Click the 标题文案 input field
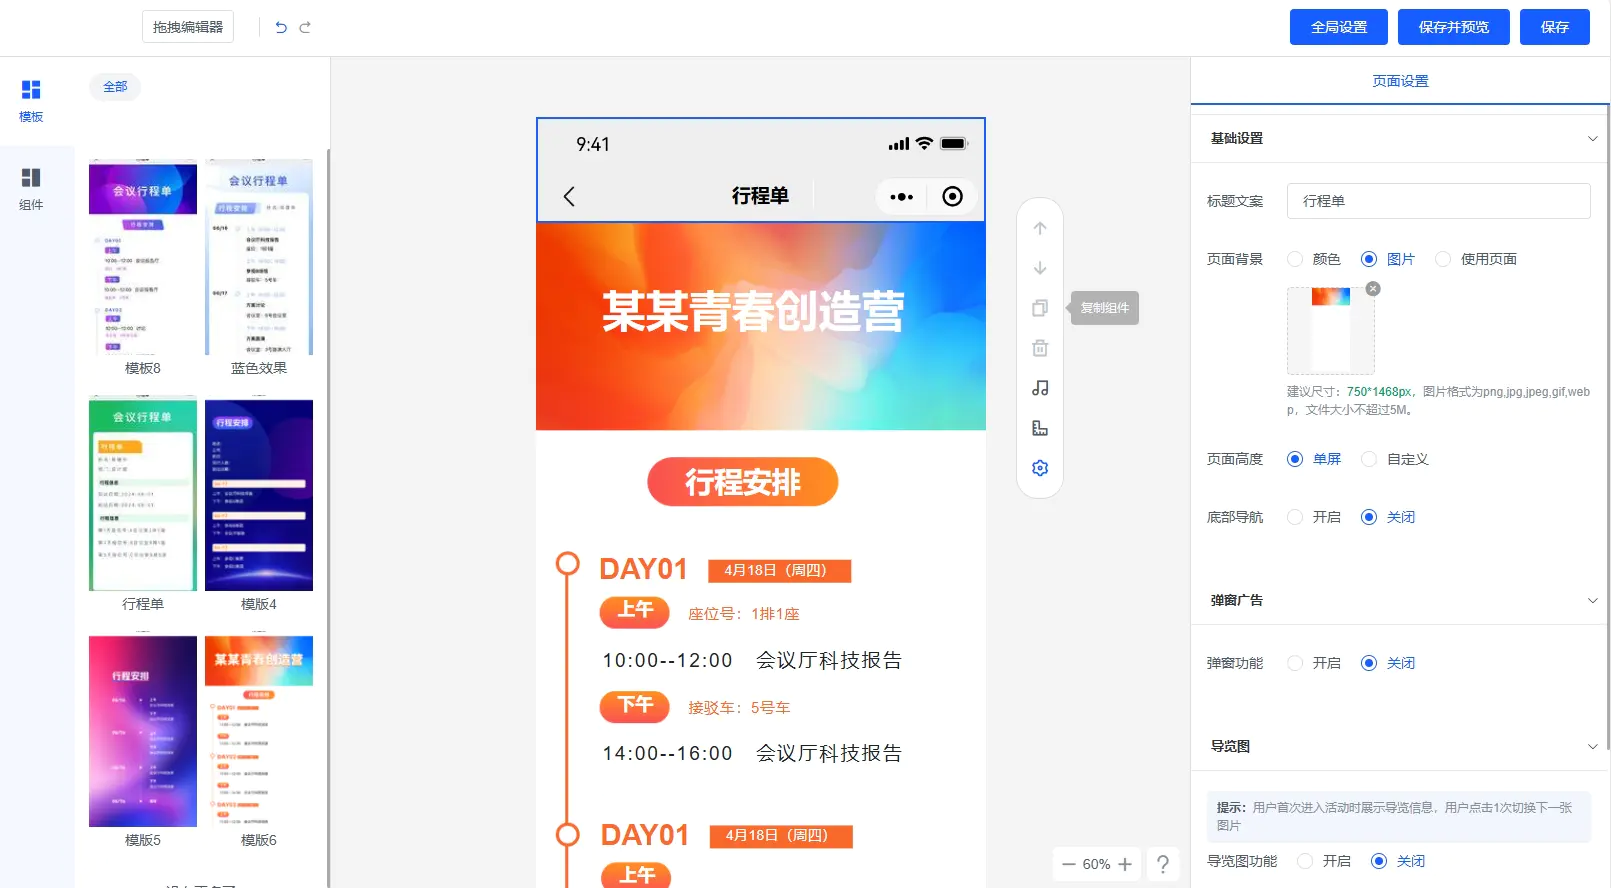Viewport: 1611px width, 888px height. click(1438, 201)
